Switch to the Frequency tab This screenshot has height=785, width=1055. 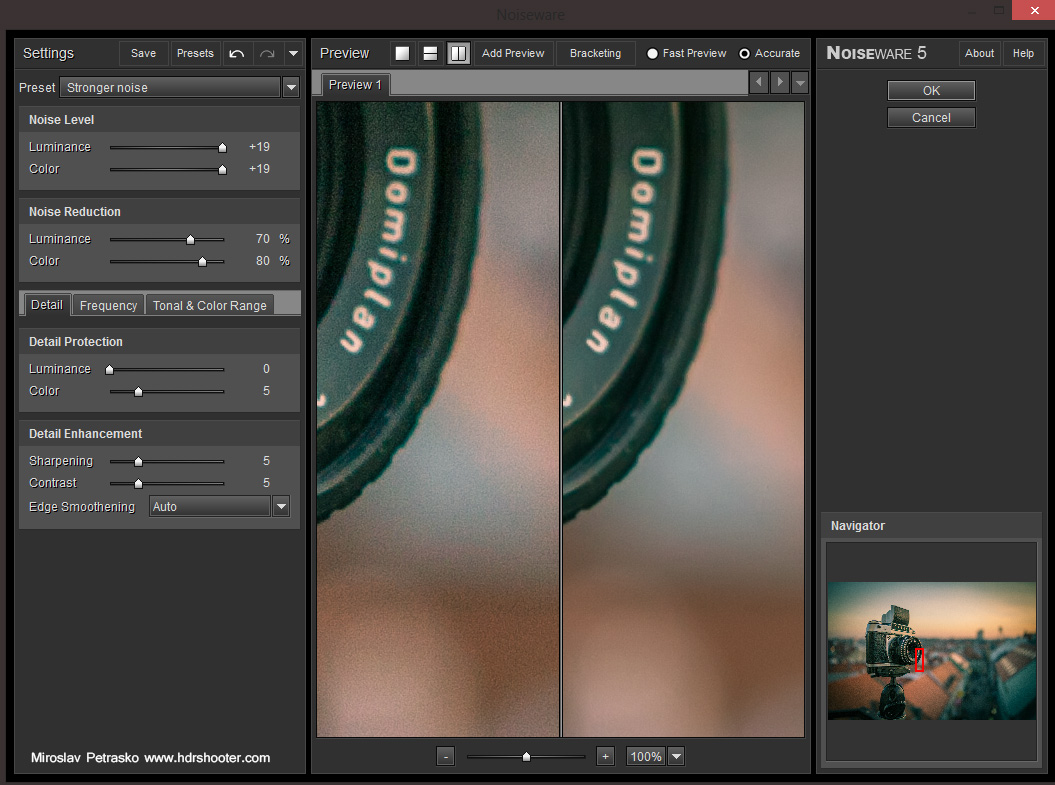[x=108, y=305]
